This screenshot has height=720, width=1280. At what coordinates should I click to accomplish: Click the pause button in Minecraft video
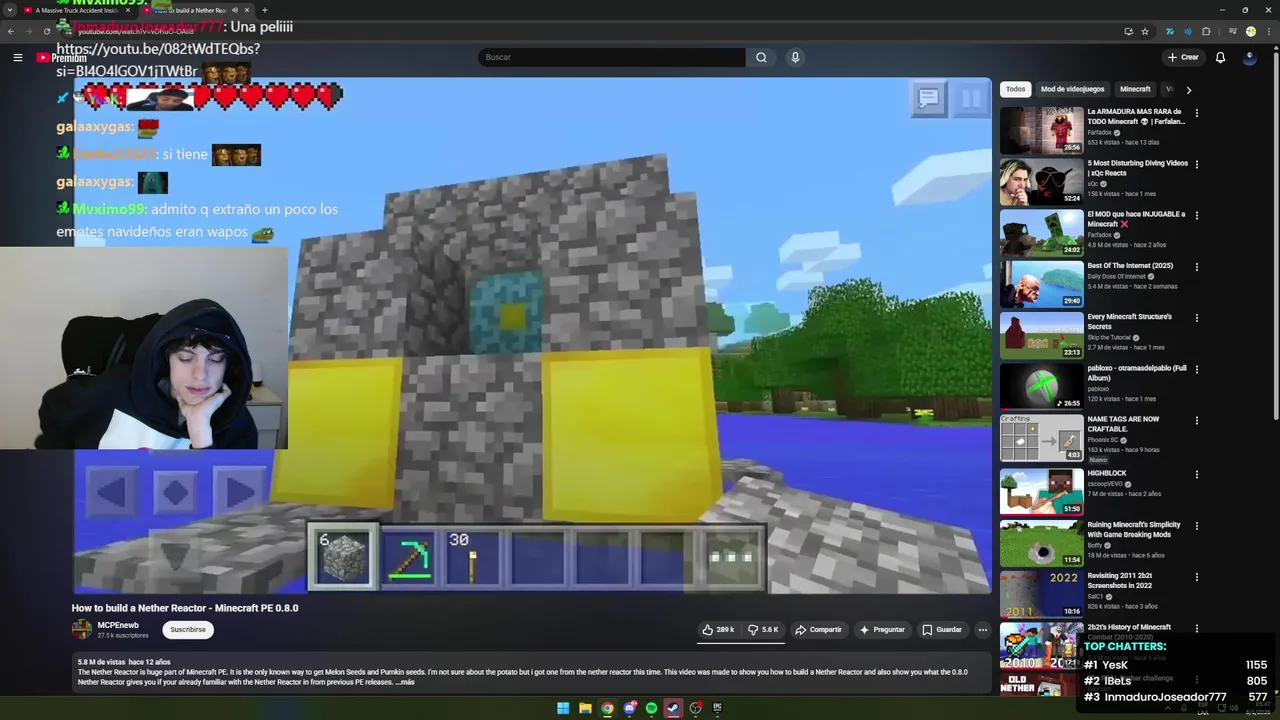(970, 98)
